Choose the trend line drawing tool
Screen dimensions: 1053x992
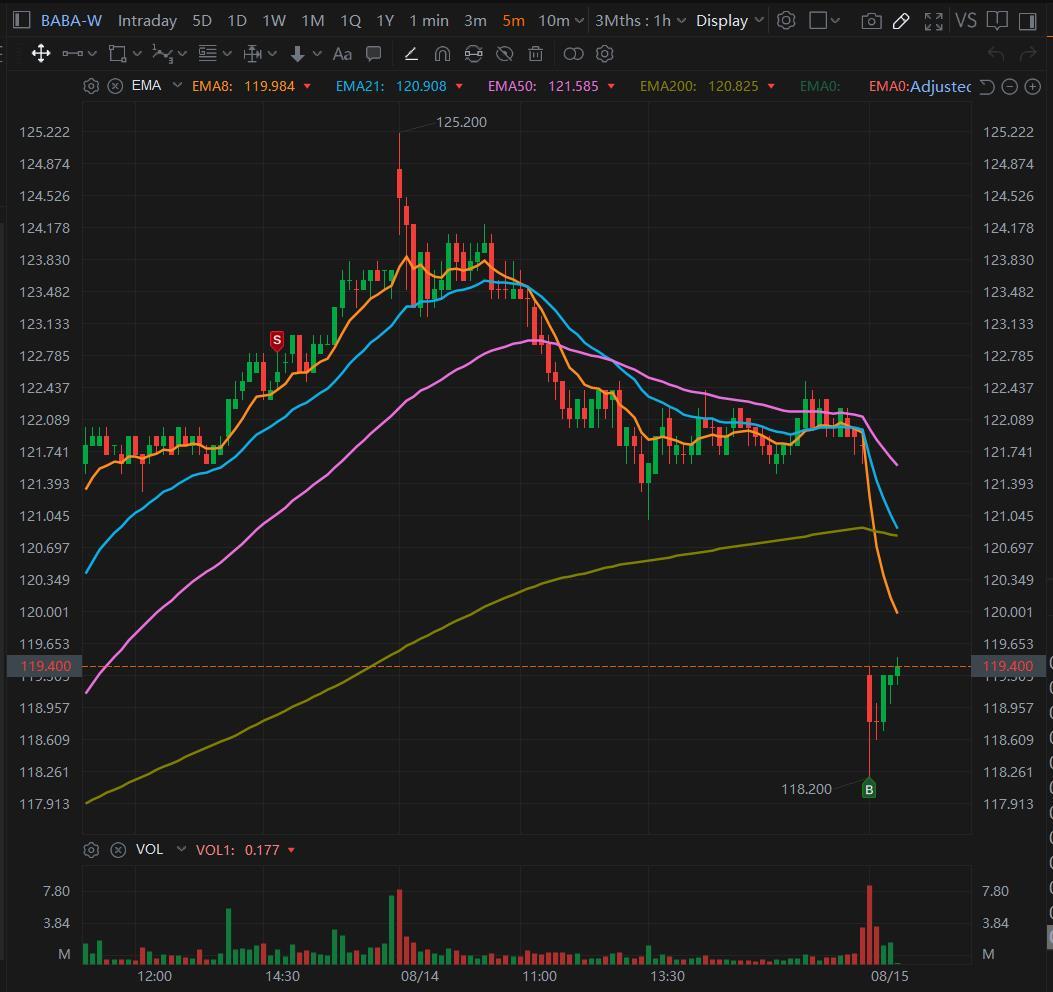click(x=411, y=54)
